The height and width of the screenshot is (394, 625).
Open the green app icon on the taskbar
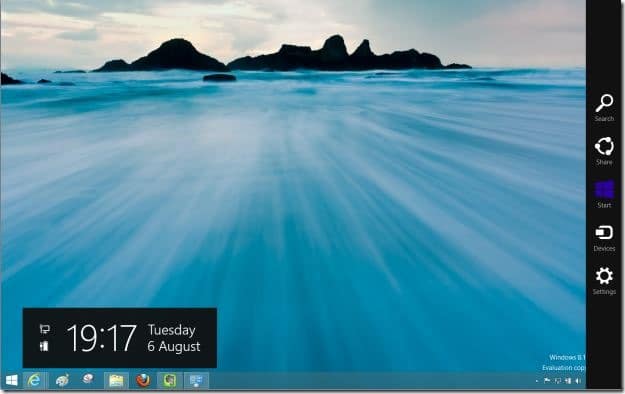coord(170,380)
